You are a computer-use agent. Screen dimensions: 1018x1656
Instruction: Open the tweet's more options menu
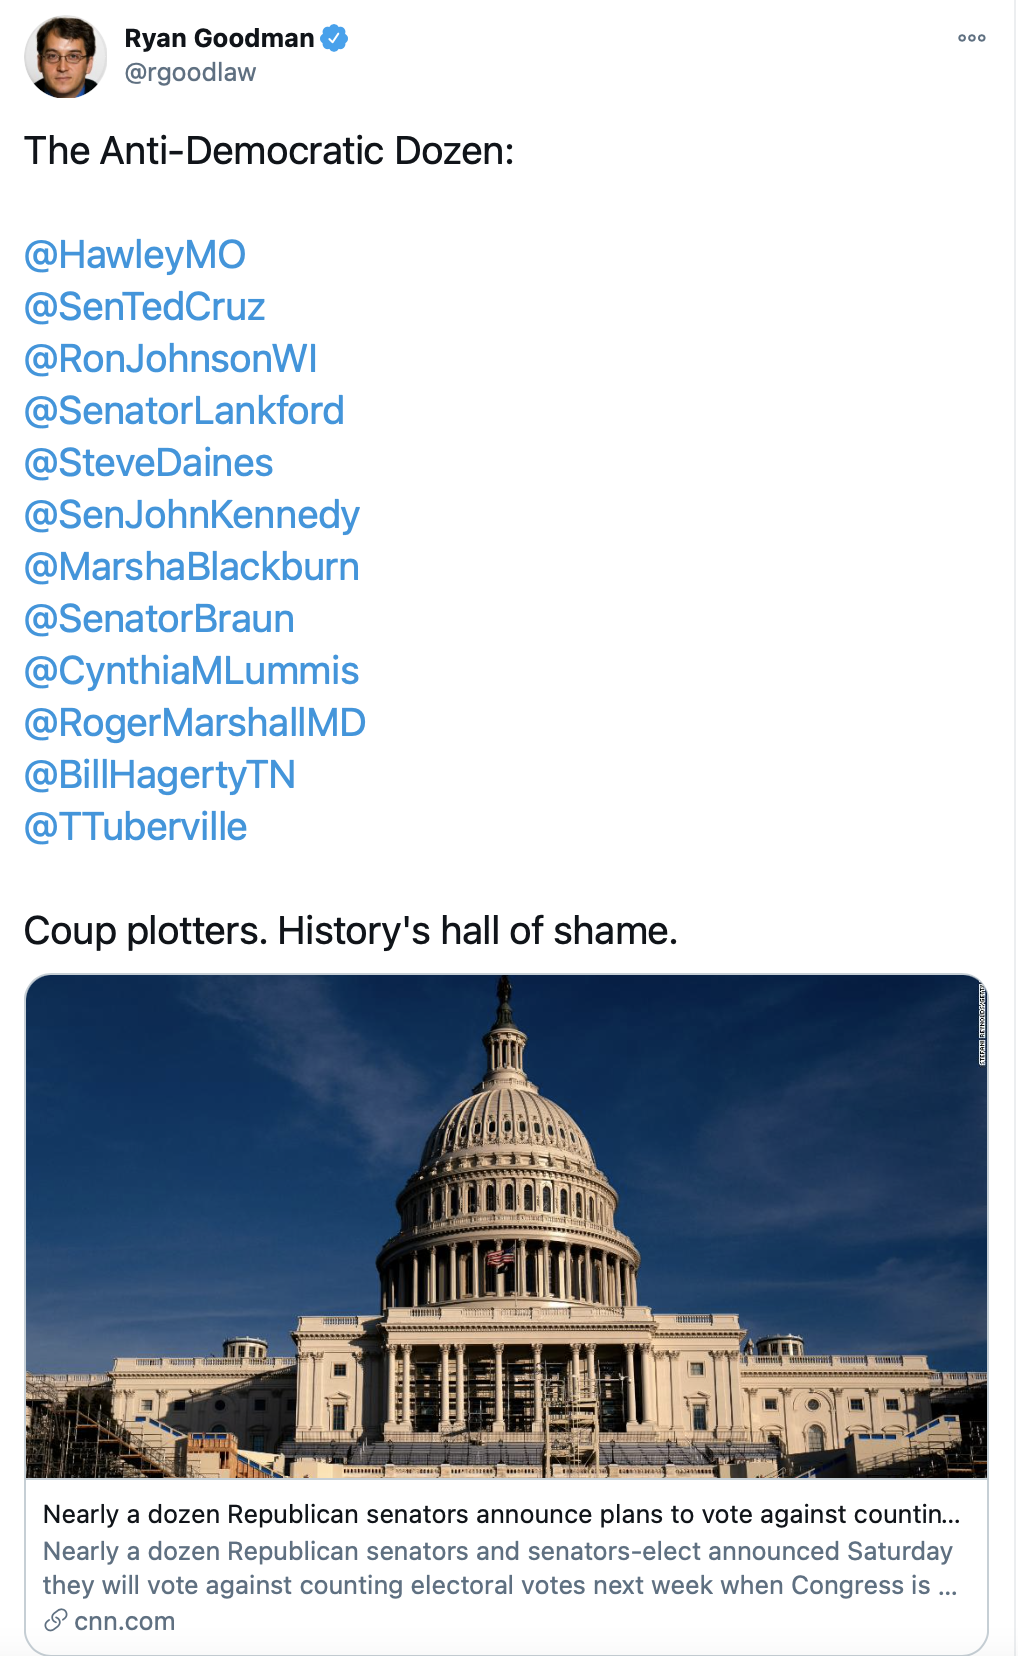971,38
